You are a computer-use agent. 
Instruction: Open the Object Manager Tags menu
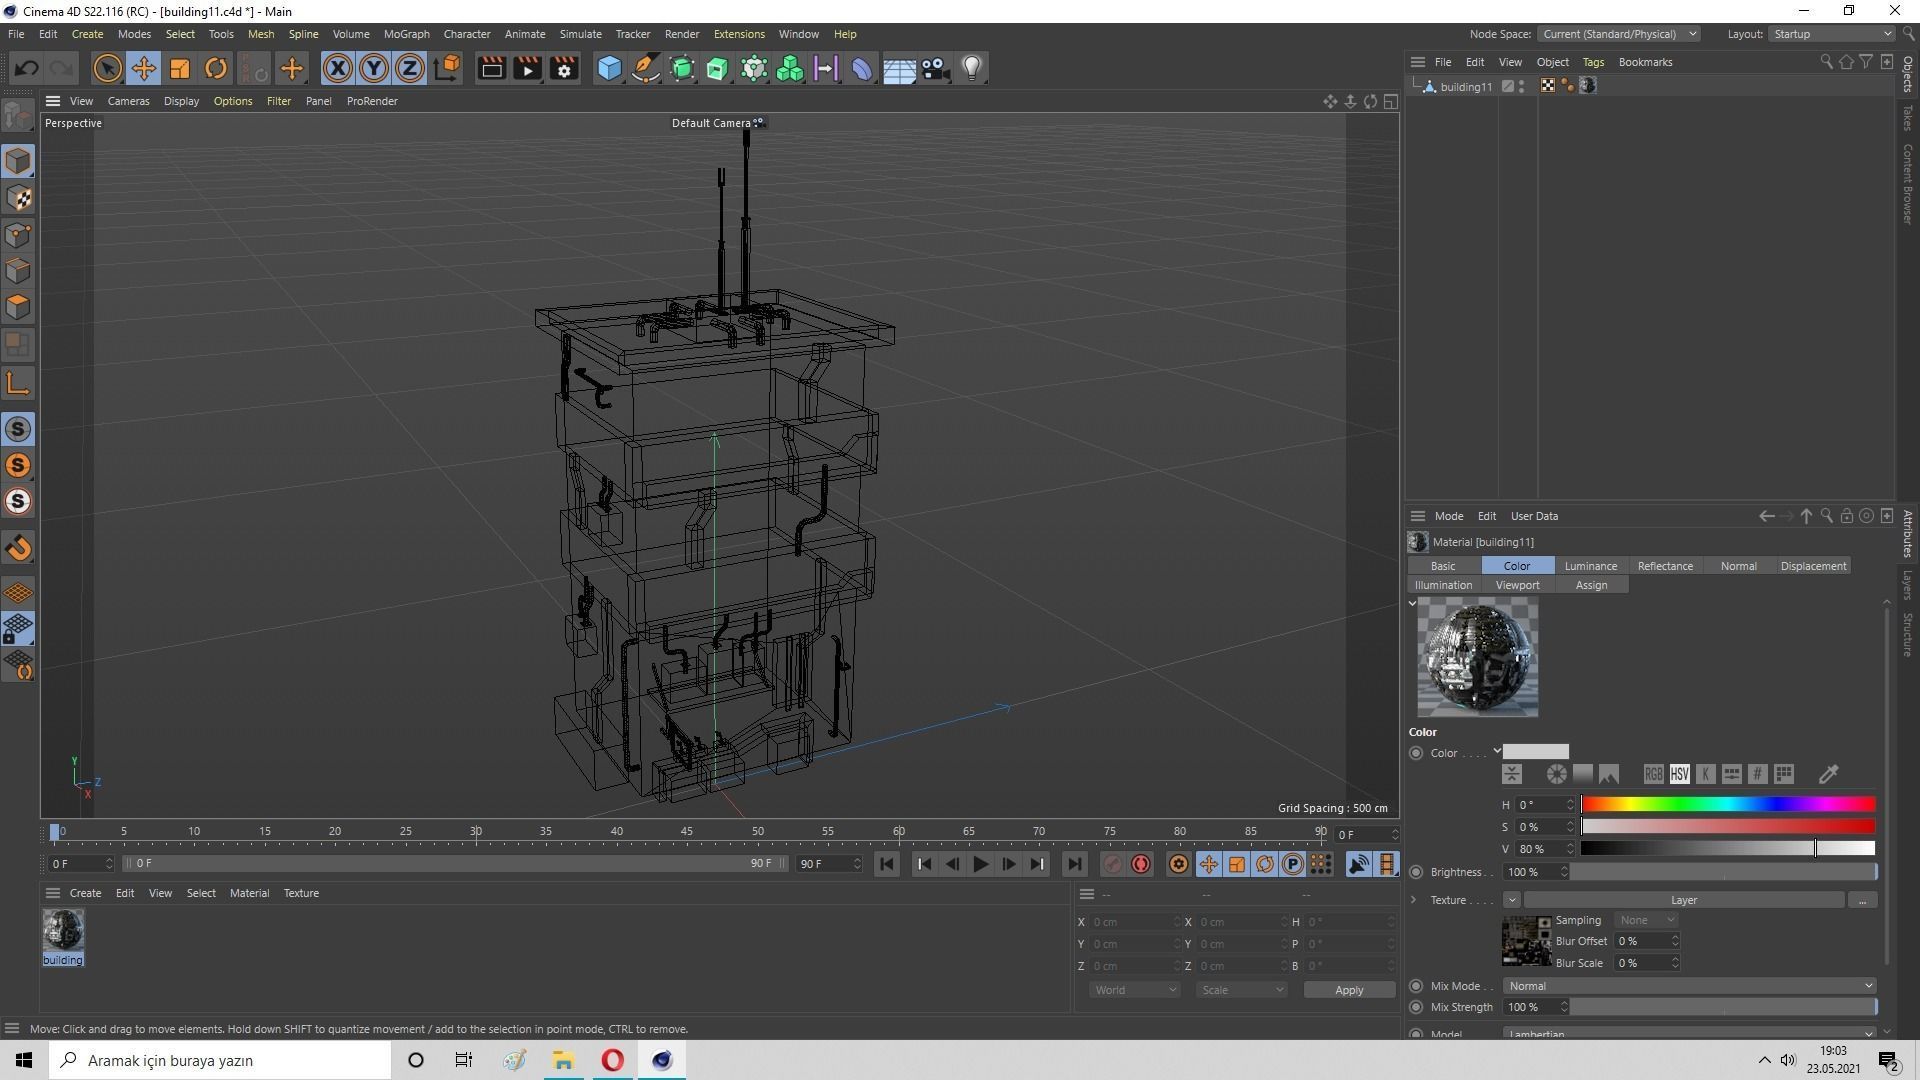pos(1593,62)
